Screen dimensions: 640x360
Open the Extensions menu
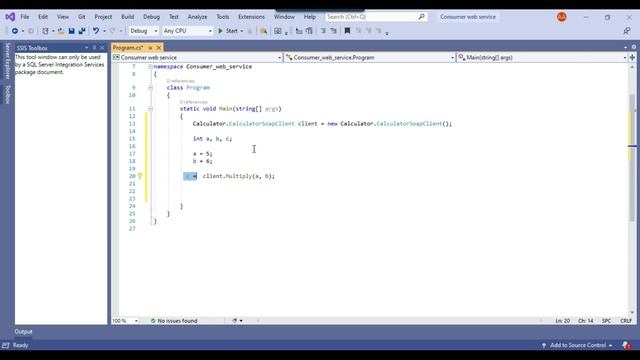tap(251, 17)
